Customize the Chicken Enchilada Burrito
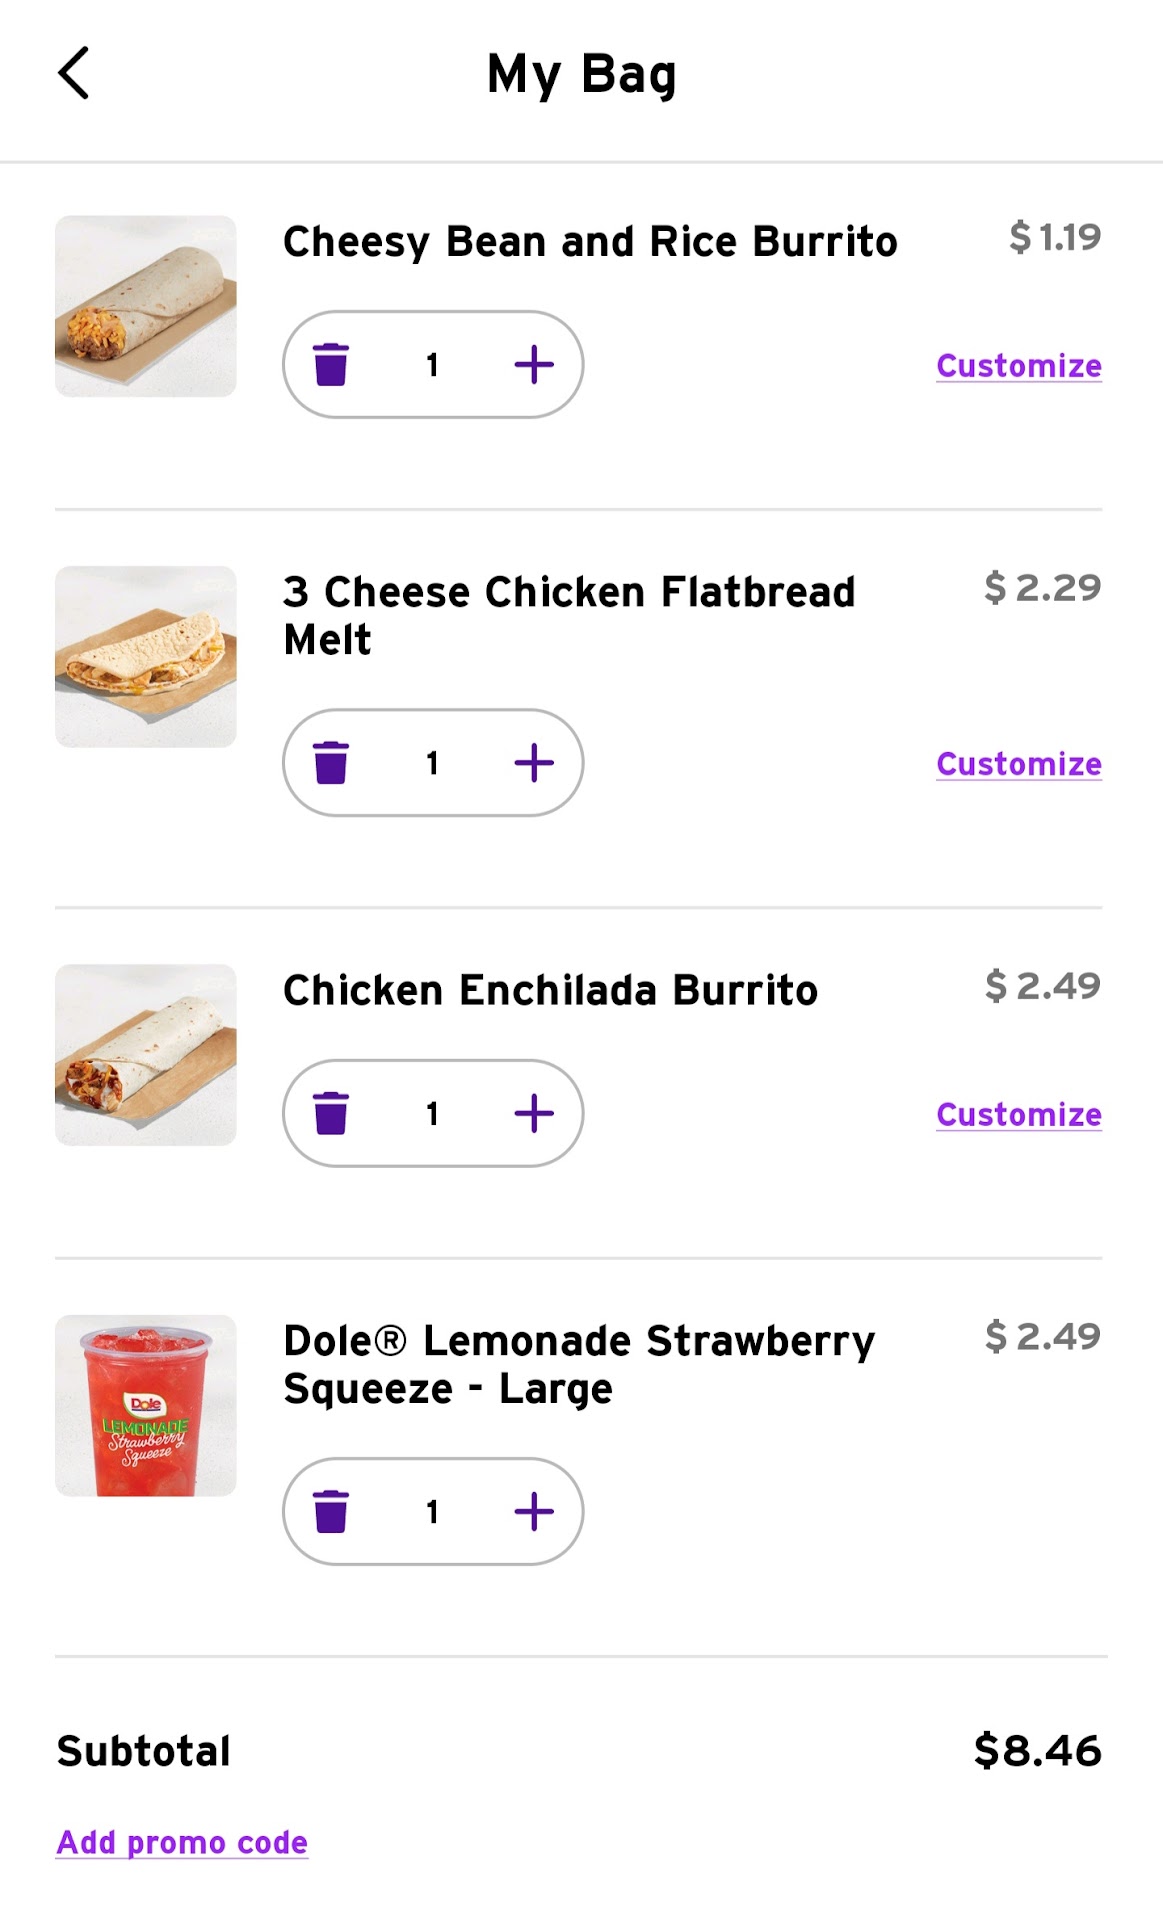The width and height of the screenshot is (1163, 1920). (x=1018, y=1114)
